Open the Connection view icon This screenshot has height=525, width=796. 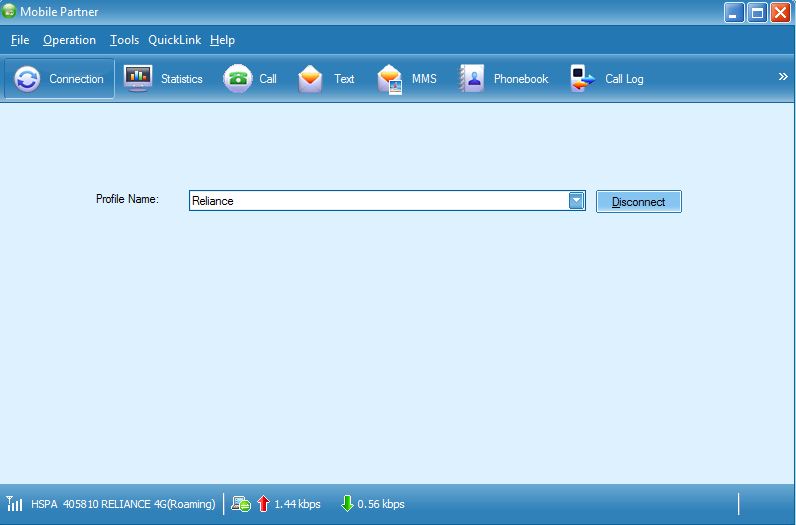point(27,79)
